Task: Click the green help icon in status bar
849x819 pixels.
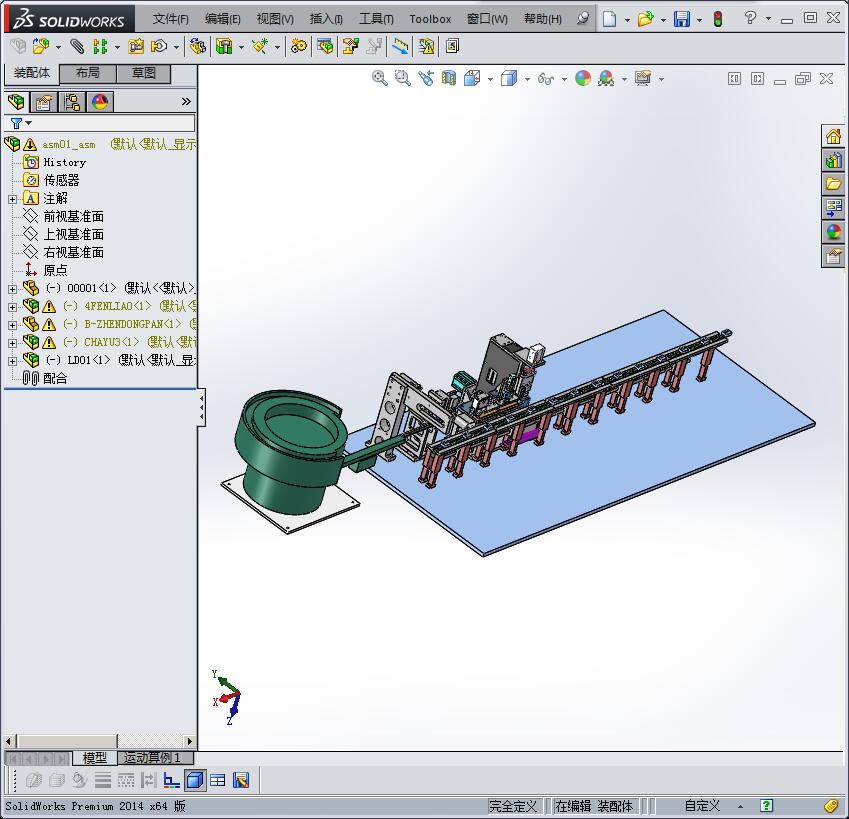Action: [766, 805]
